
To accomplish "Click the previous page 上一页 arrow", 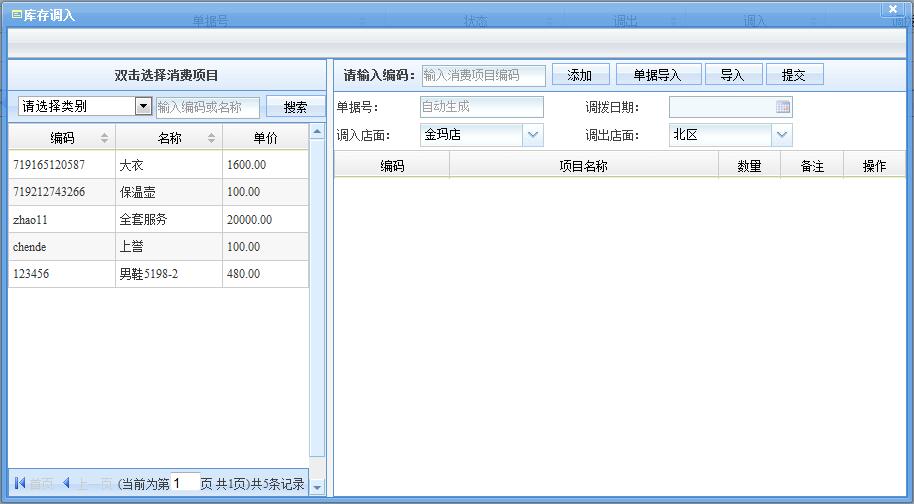I will pyautogui.click(x=67, y=484).
